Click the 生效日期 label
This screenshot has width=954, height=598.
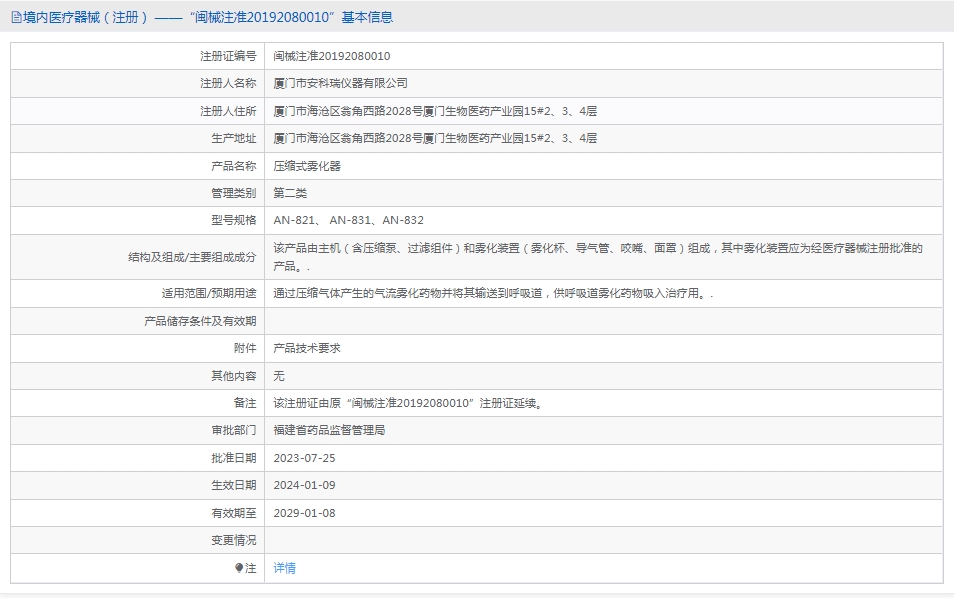pyautogui.click(x=234, y=485)
